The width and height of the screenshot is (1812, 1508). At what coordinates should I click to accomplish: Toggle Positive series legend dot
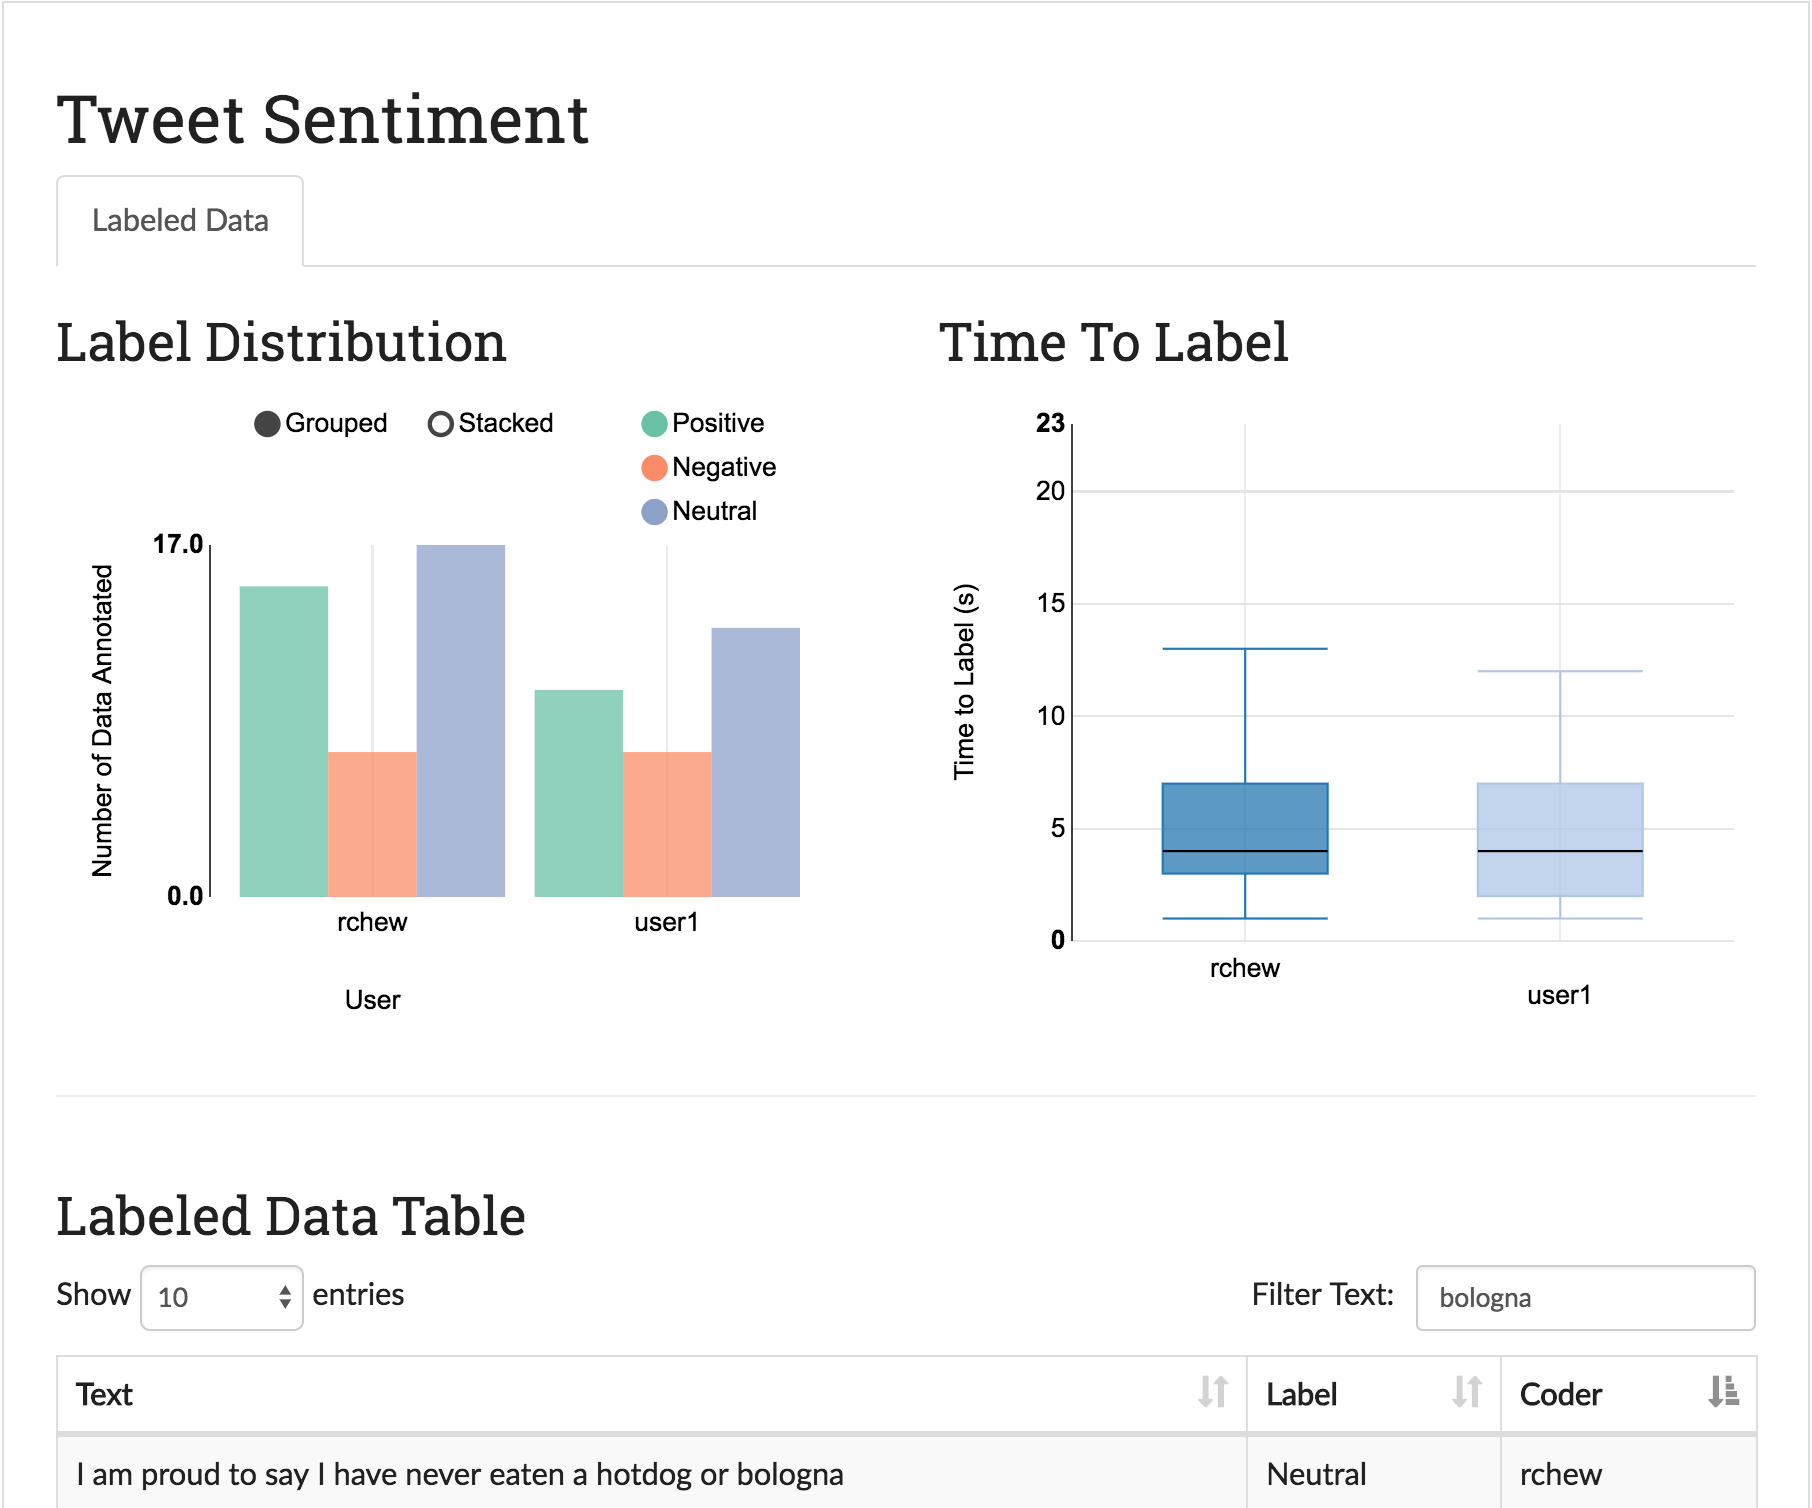tap(654, 424)
